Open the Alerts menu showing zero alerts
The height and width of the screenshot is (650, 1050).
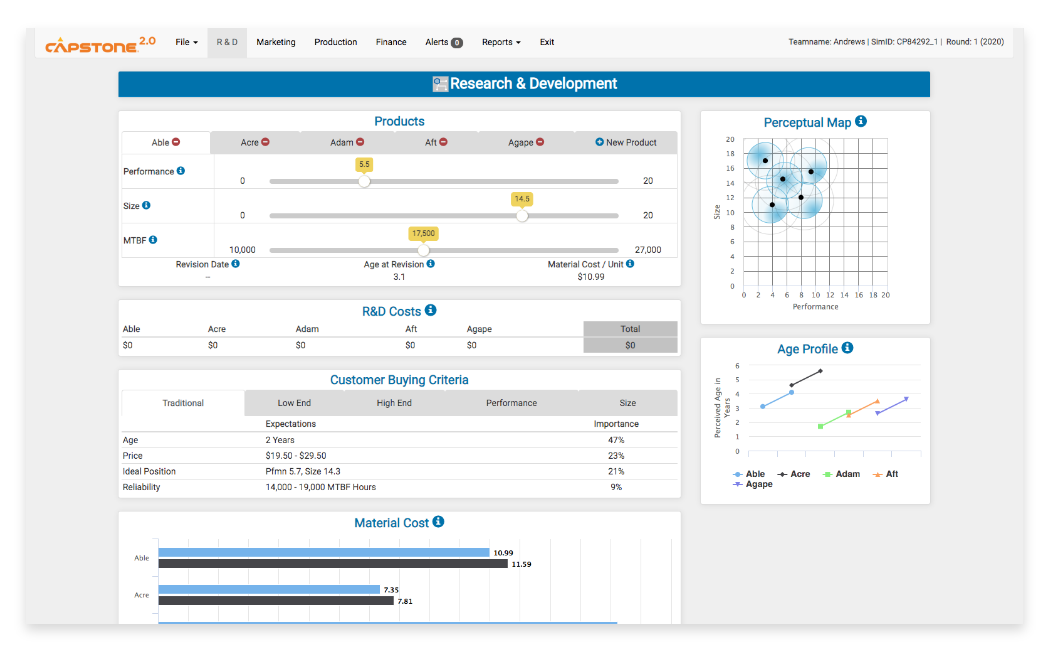pos(443,42)
